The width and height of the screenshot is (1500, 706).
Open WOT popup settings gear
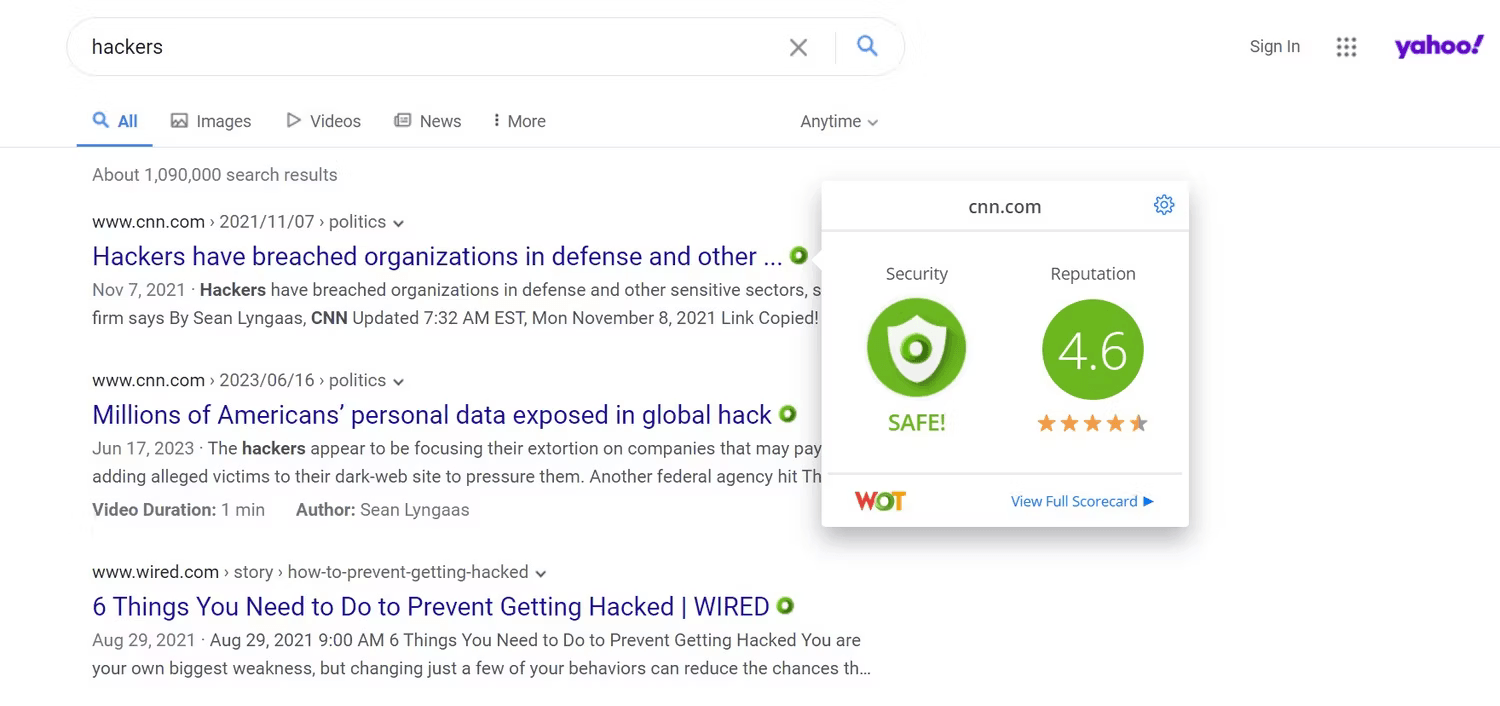click(x=1164, y=205)
